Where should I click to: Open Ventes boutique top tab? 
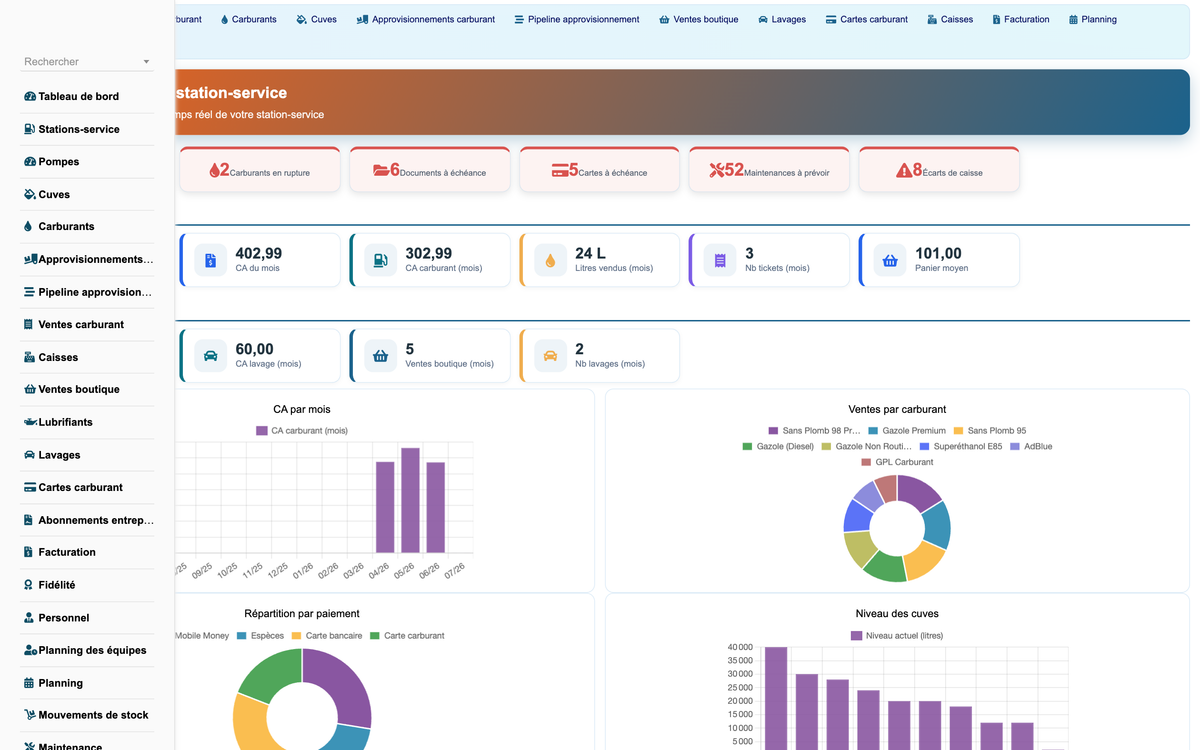click(699, 19)
